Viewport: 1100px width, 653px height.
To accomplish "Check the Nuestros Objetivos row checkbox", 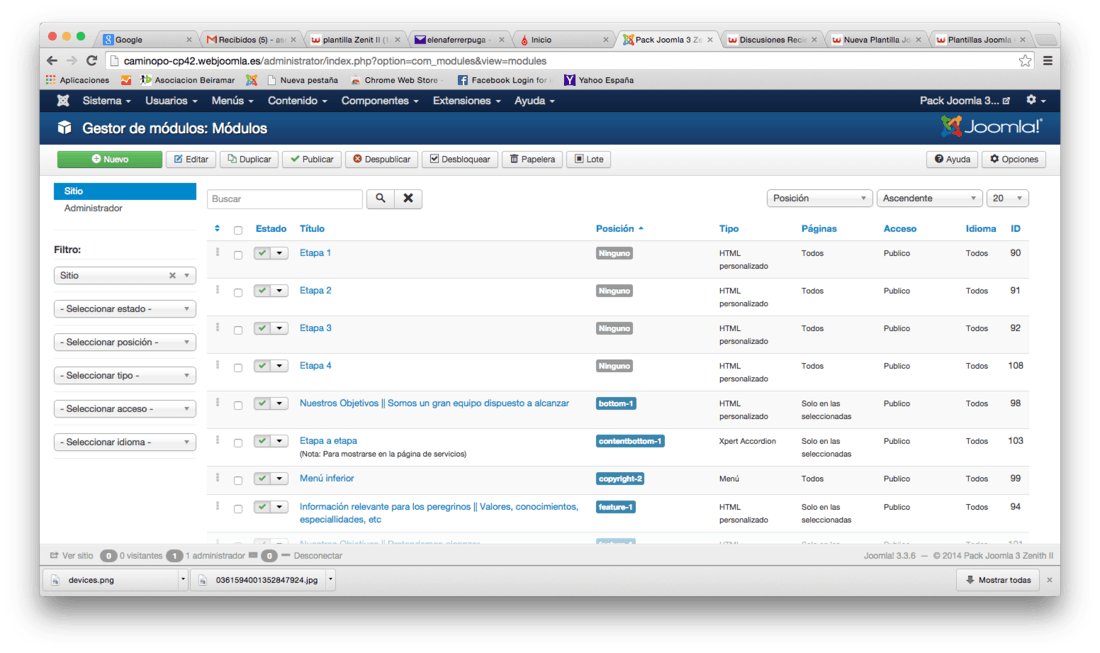I will point(238,405).
